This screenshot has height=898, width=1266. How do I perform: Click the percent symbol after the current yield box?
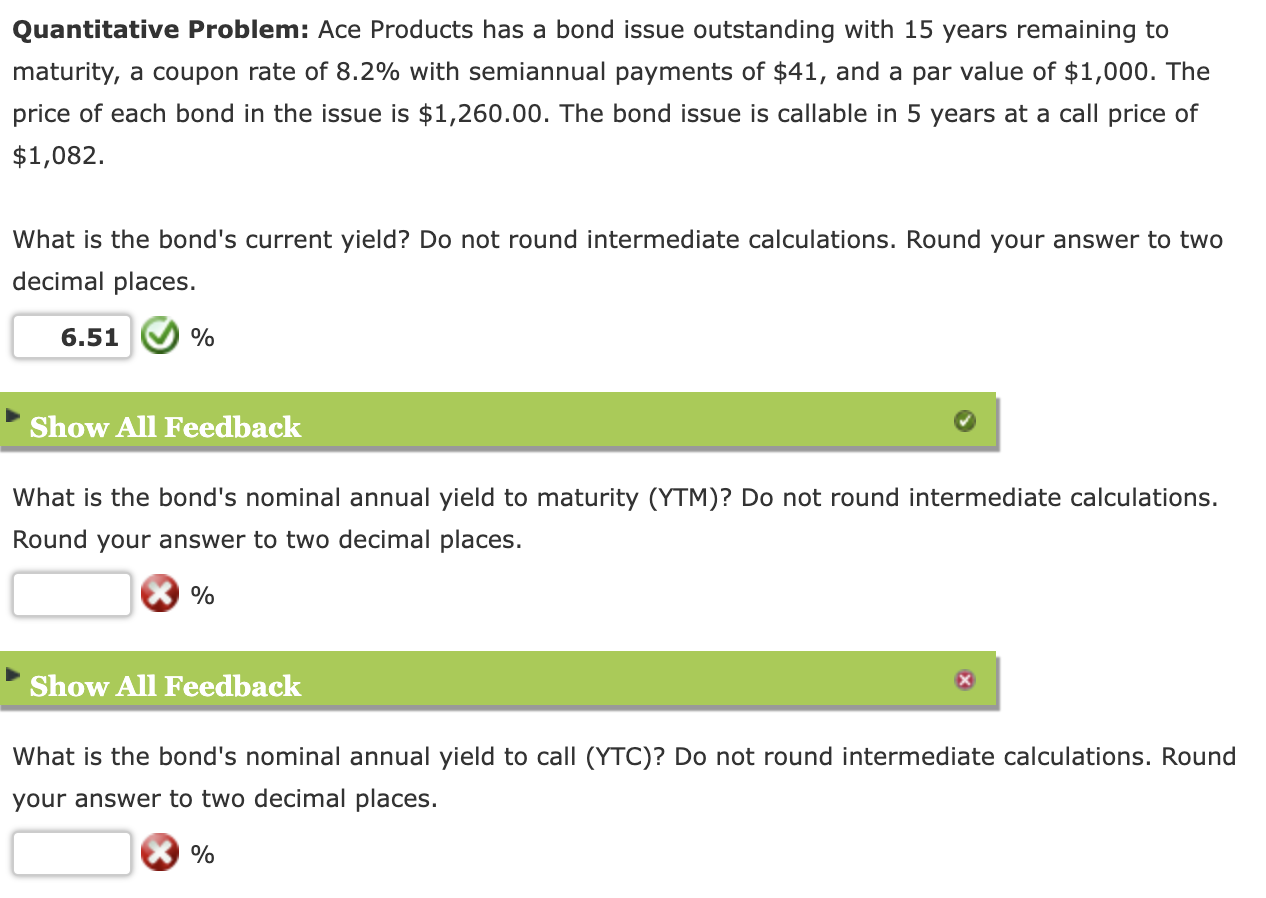pos(202,338)
